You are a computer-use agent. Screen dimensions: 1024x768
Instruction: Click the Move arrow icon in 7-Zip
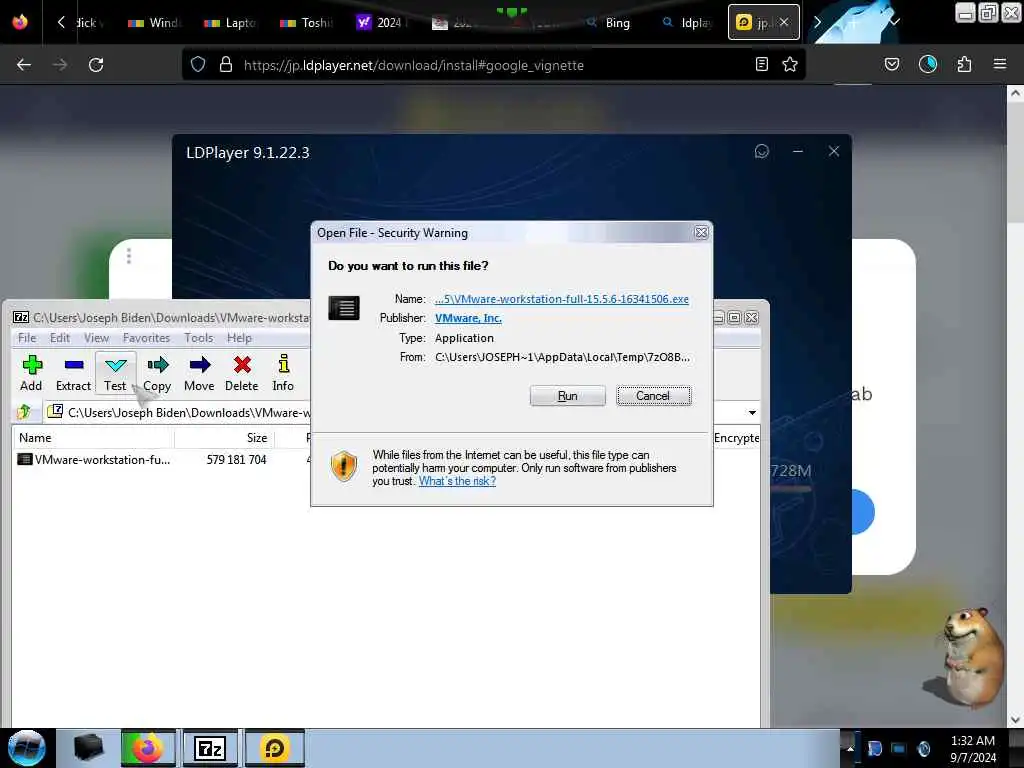click(x=199, y=373)
